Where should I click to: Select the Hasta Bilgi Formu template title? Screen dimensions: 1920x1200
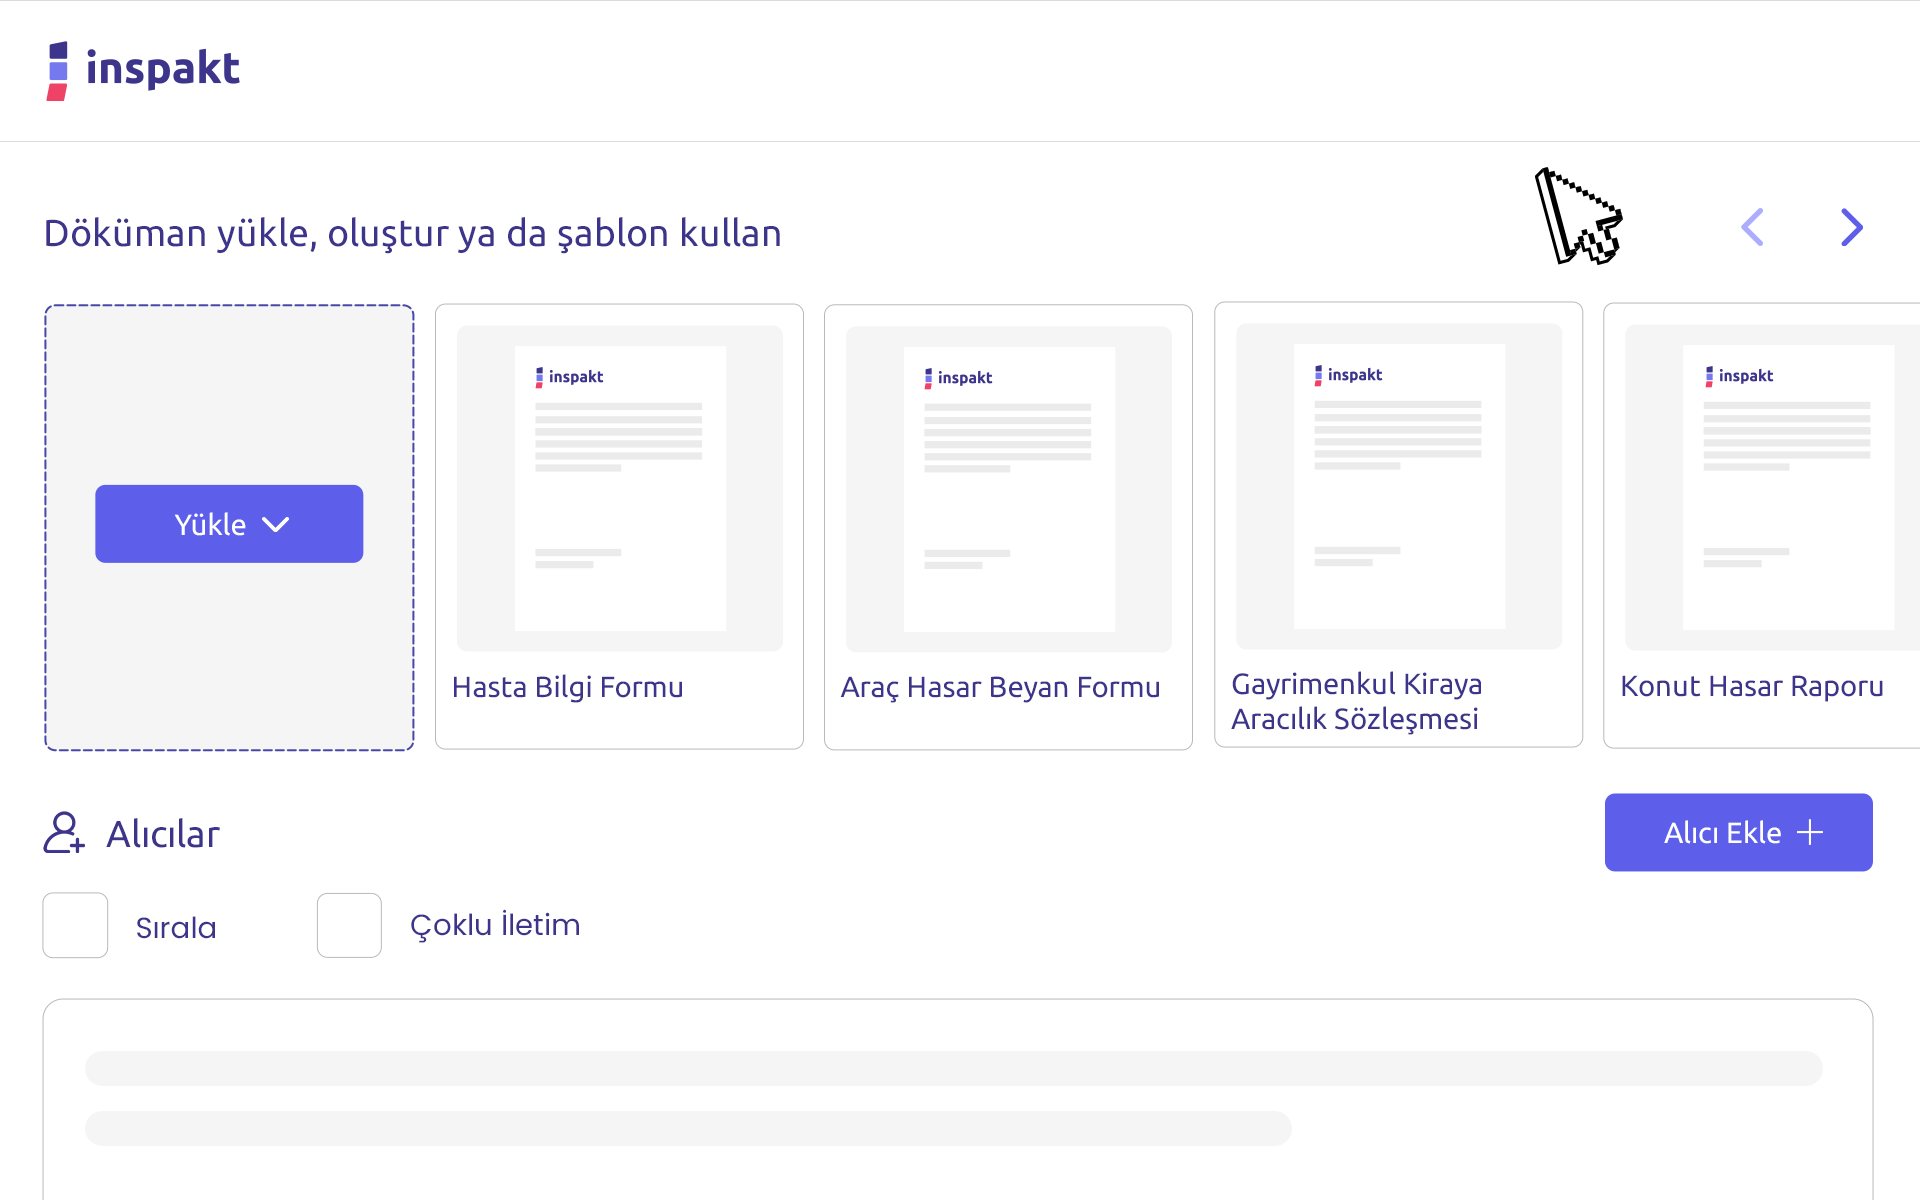[567, 688]
